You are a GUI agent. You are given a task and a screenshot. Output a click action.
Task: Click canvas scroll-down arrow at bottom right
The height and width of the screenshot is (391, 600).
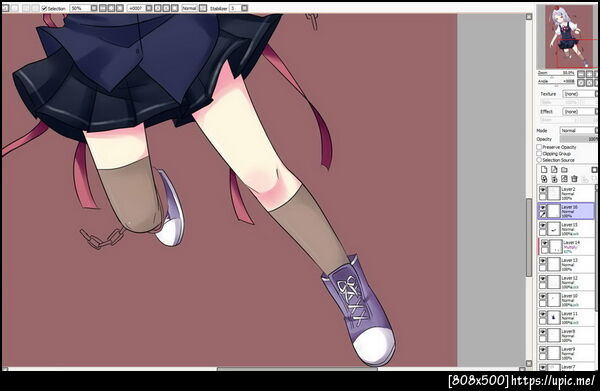click(529, 363)
